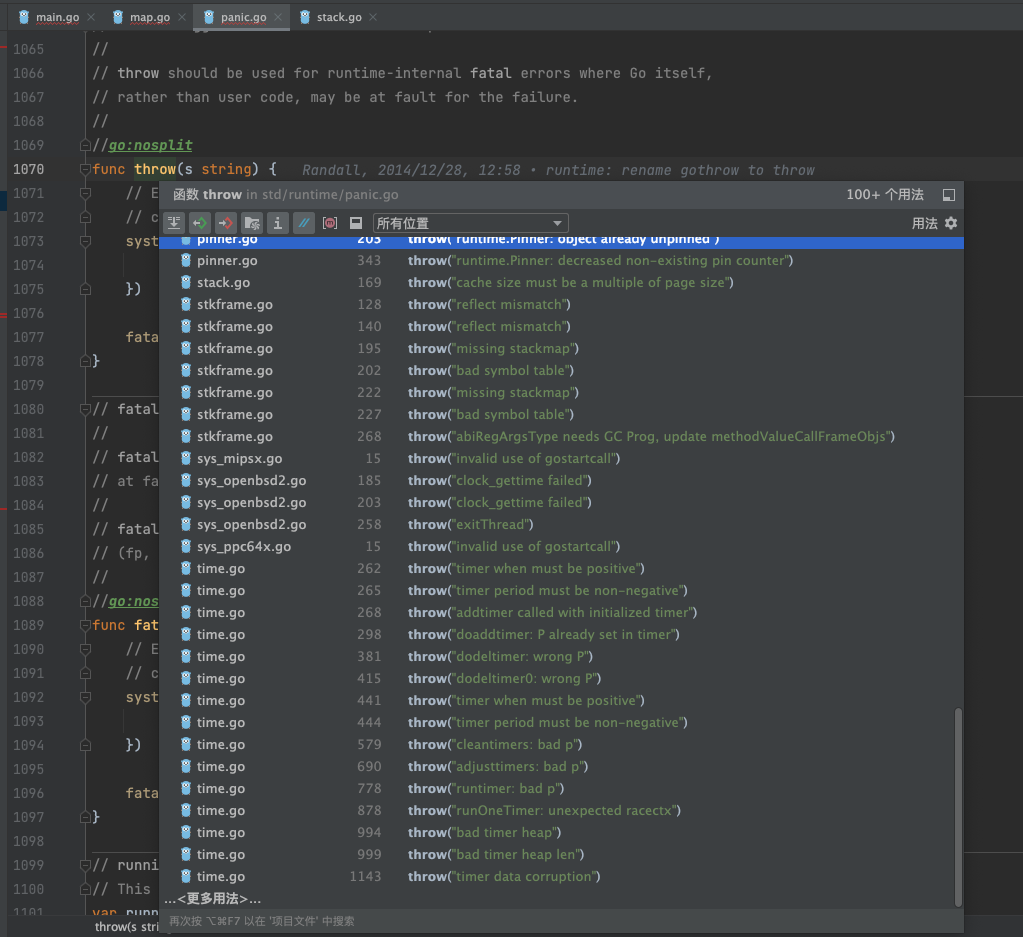
Task: Toggle the blue double-slash comments filter icon
Action: click(303, 223)
